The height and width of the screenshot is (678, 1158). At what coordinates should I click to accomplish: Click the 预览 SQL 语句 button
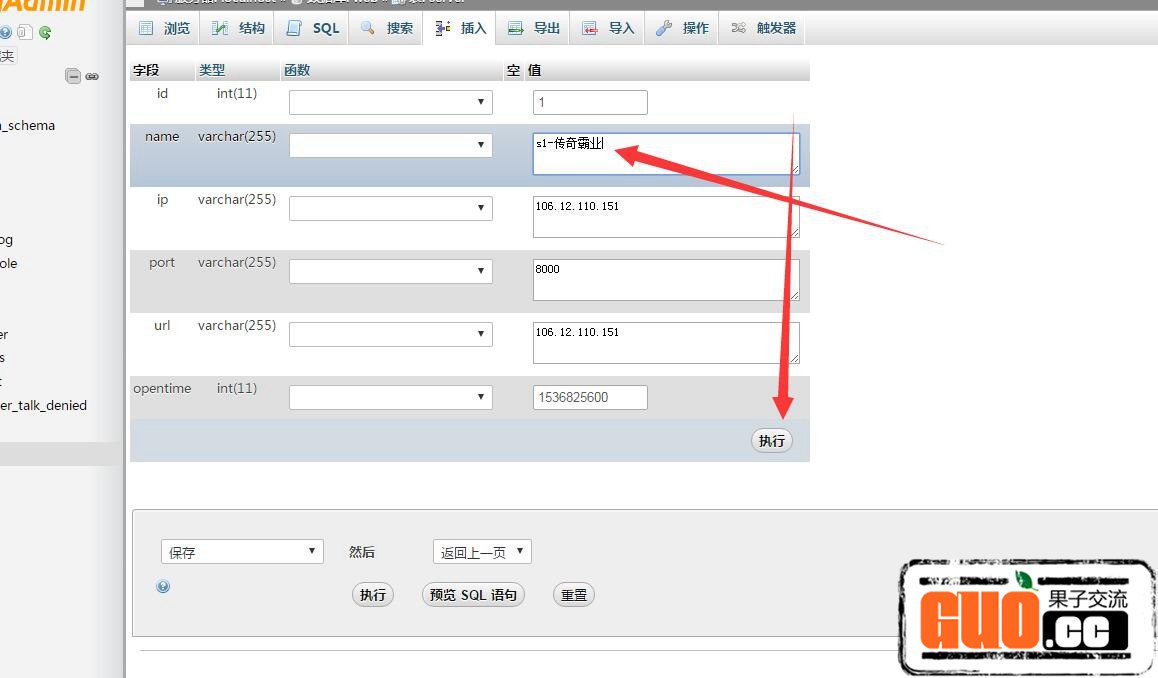tap(473, 595)
